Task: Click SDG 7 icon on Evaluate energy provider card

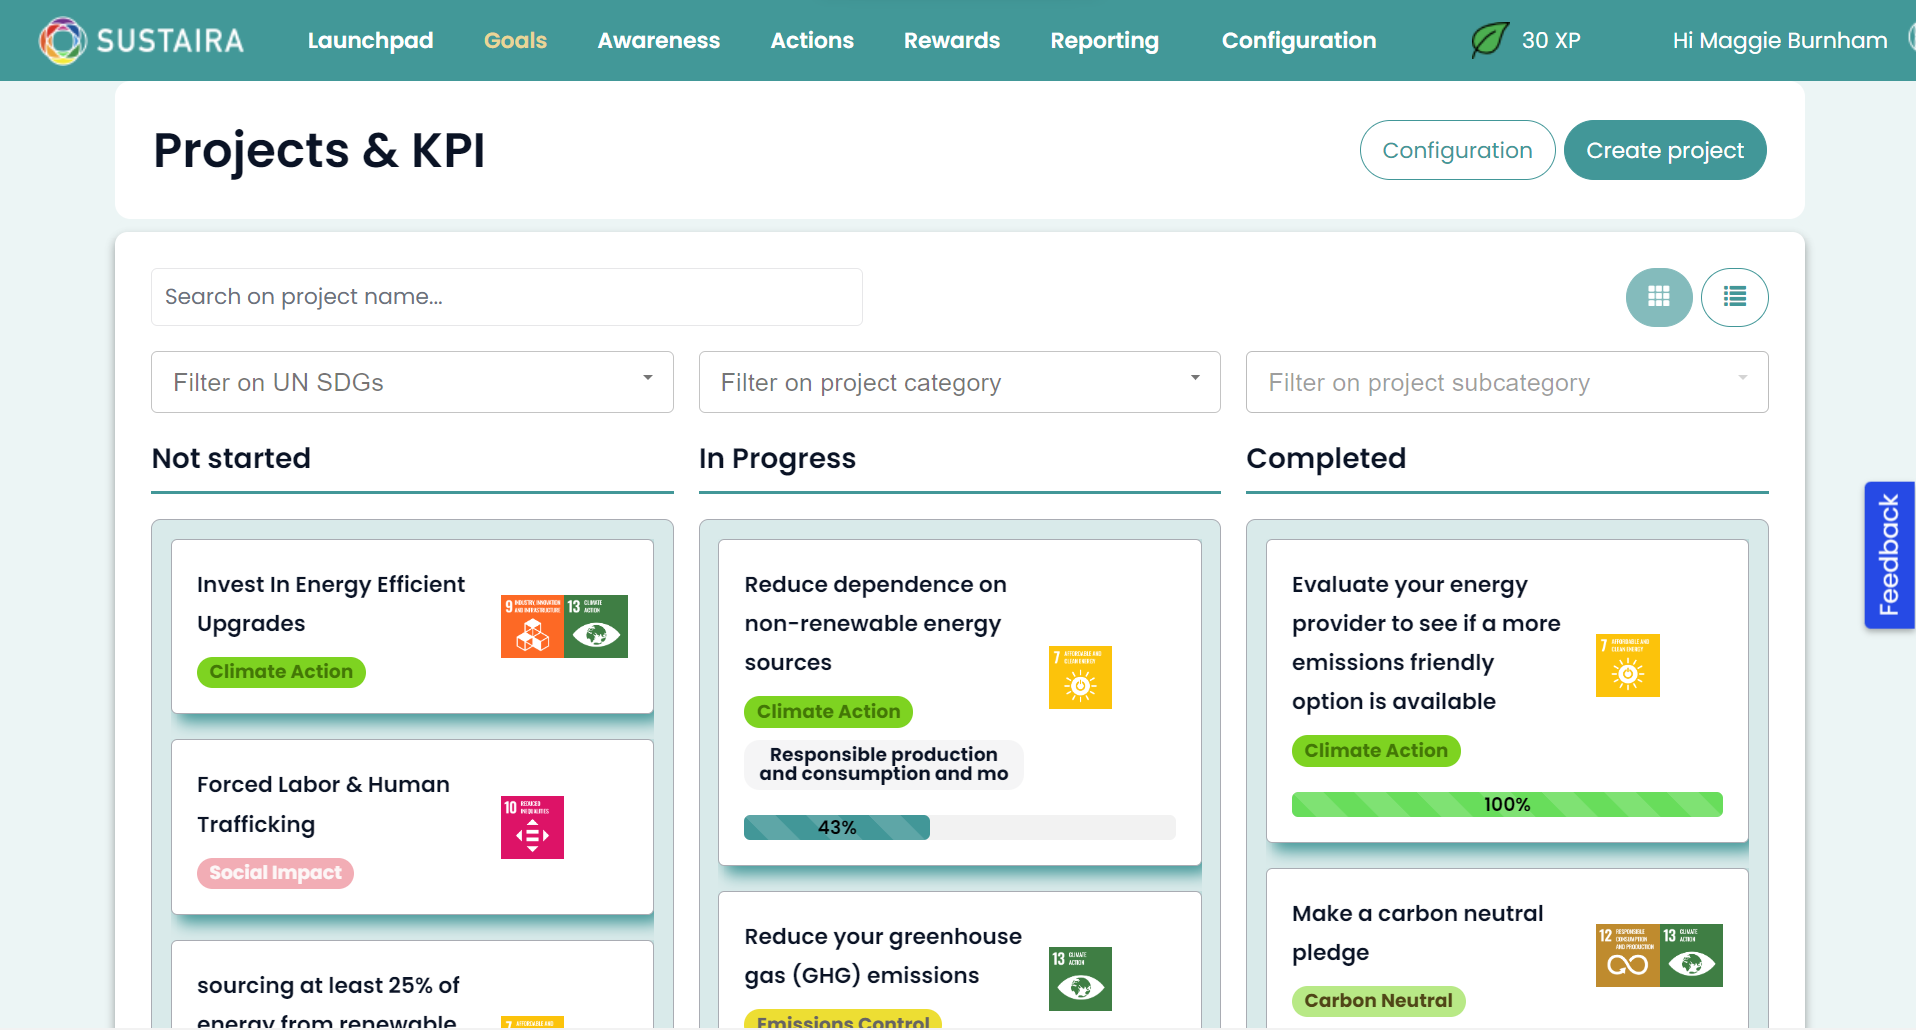Action: coord(1628,665)
